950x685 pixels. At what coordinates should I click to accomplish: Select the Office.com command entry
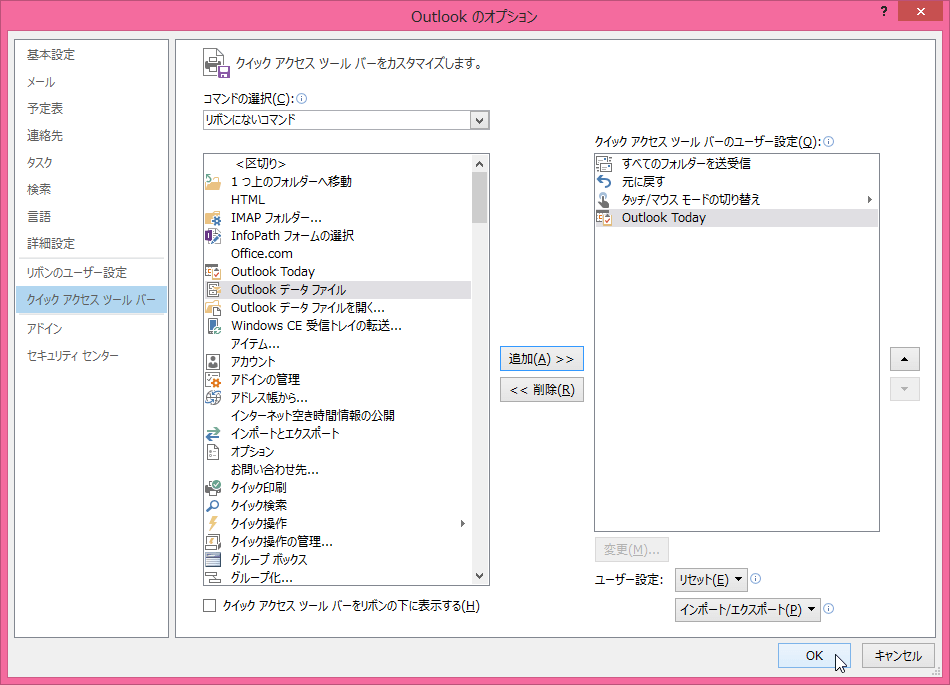coord(337,254)
